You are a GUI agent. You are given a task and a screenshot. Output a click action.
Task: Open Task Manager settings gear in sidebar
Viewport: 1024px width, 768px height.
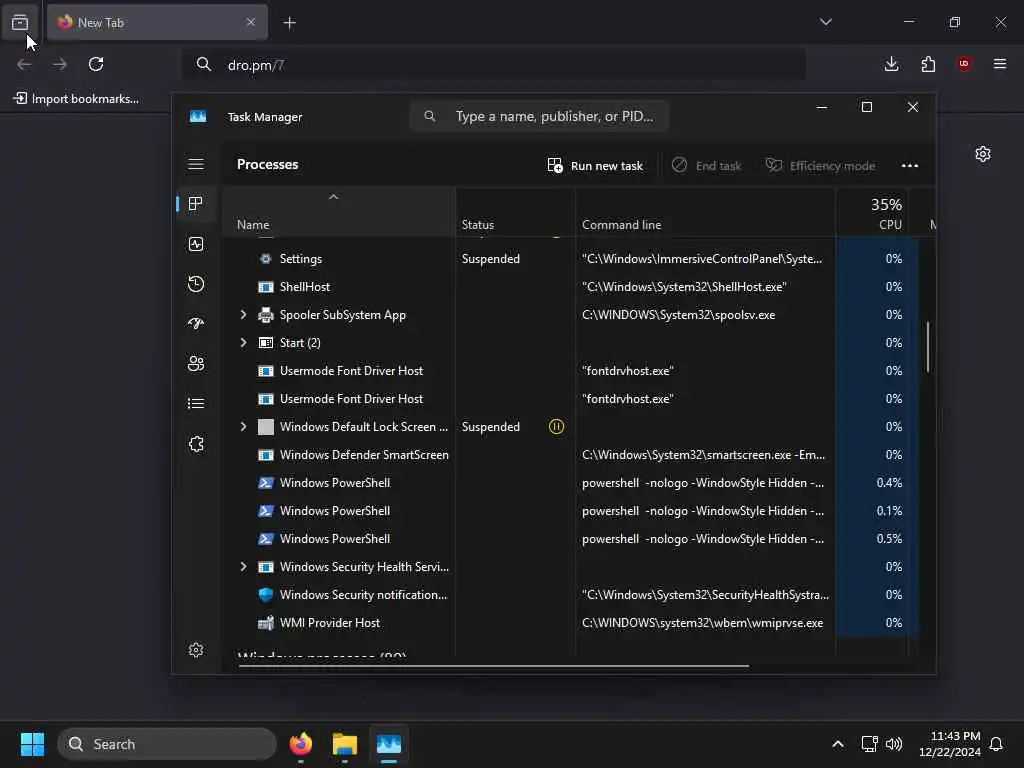pyautogui.click(x=196, y=650)
